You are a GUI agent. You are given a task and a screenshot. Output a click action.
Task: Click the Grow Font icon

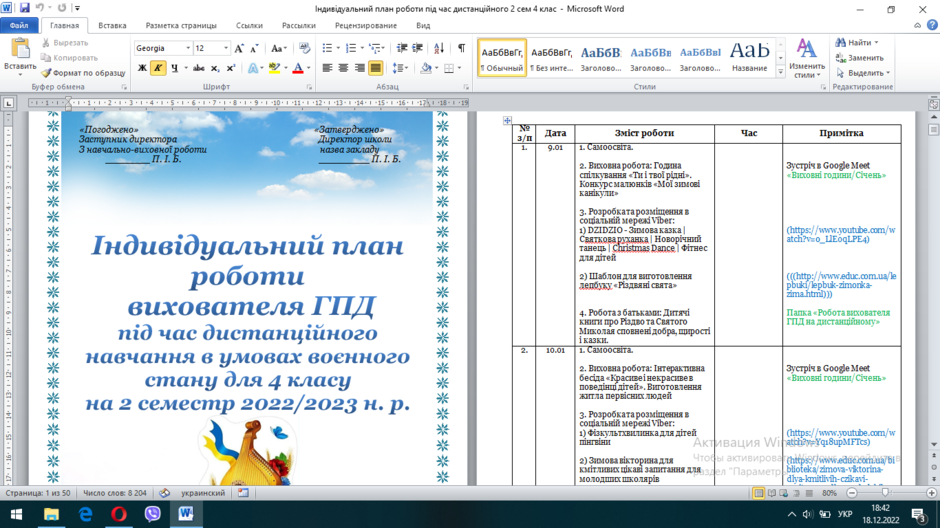(x=239, y=49)
